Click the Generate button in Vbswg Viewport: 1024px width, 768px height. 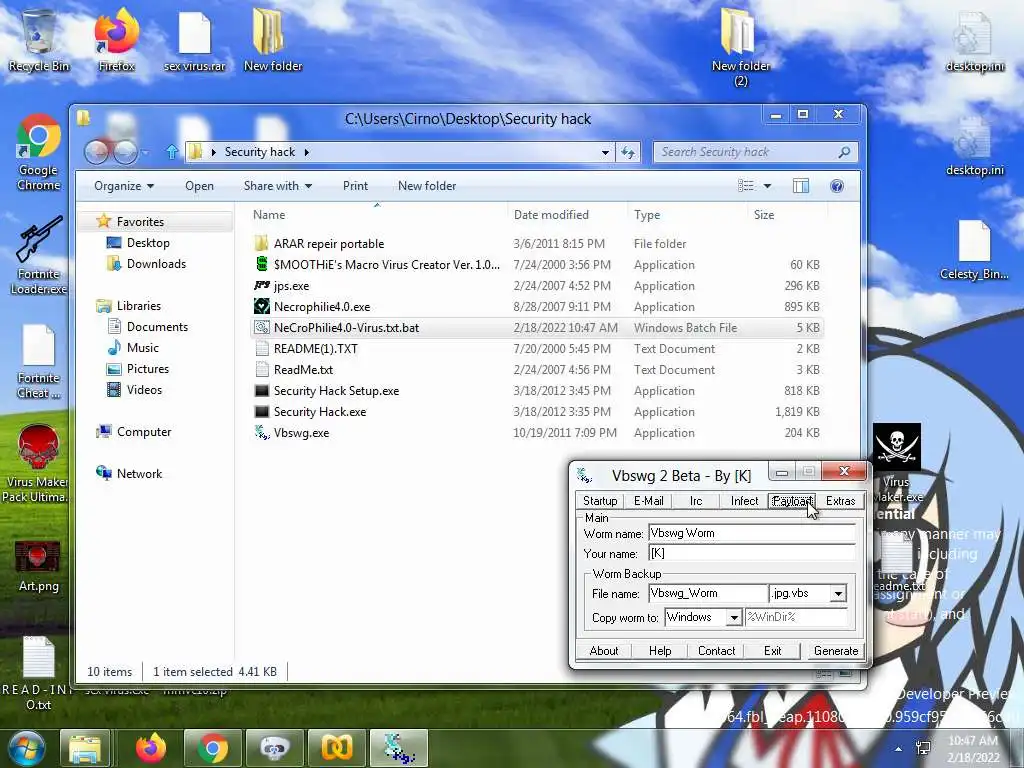pos(836,651)
